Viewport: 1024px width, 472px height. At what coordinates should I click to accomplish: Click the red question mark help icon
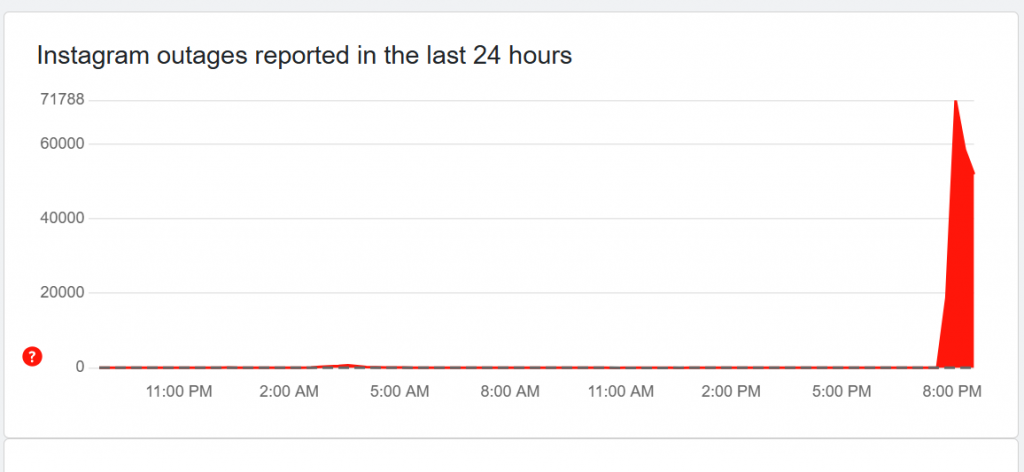click(x=32, y=356)
